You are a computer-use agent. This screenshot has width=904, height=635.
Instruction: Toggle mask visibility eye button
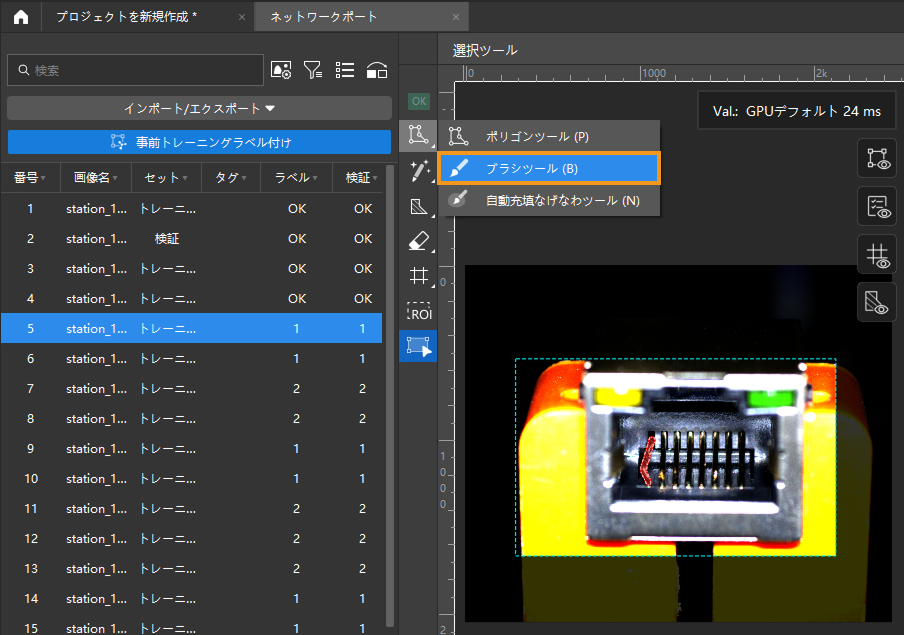tap(877, 302)
